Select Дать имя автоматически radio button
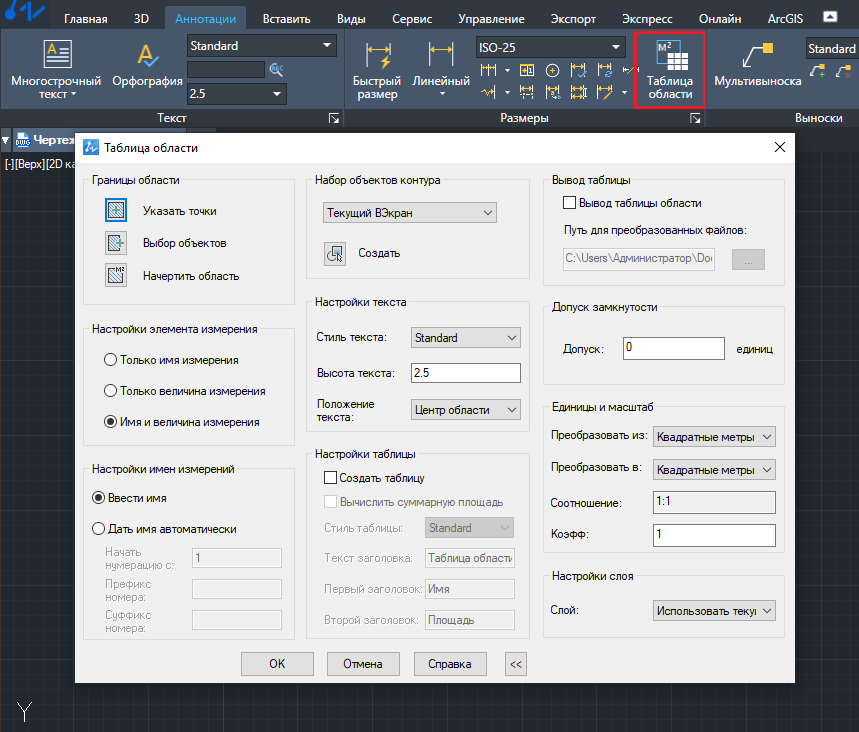 coord(99,529)
